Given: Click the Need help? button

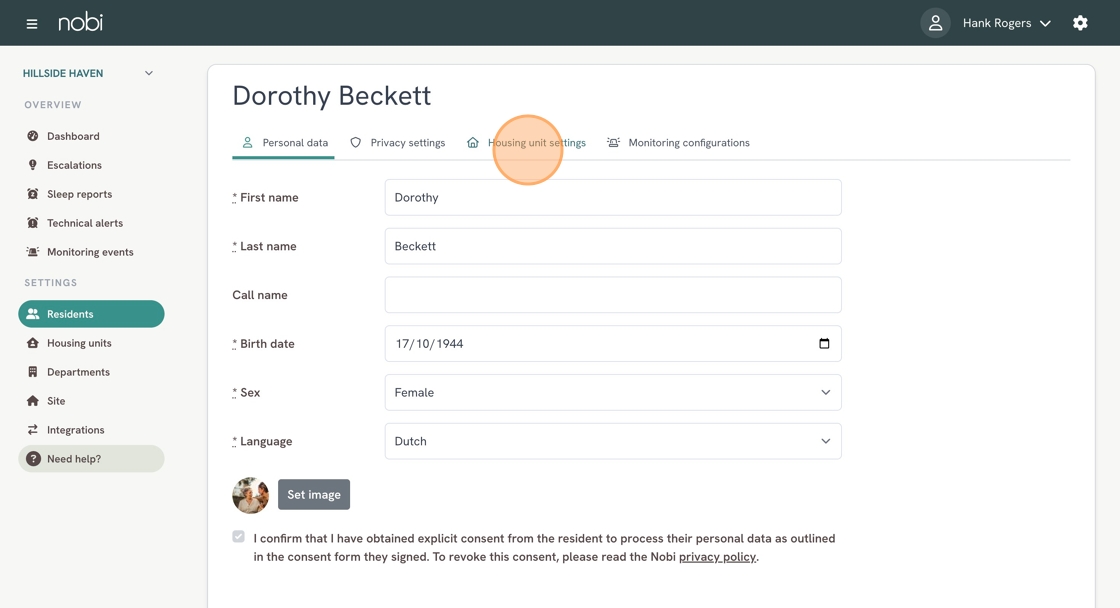Looking at the screenshot, I should pos(91,459).
